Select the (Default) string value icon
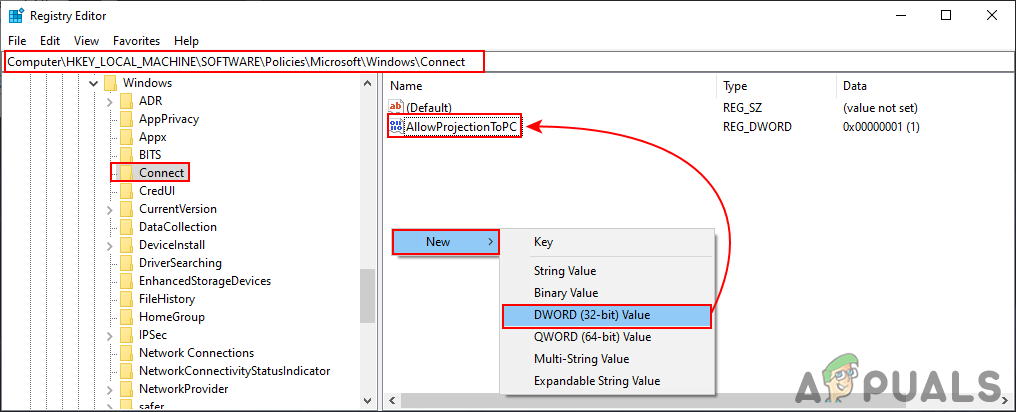This screenshot has width=1016, height=412. [x=396, y=107]
